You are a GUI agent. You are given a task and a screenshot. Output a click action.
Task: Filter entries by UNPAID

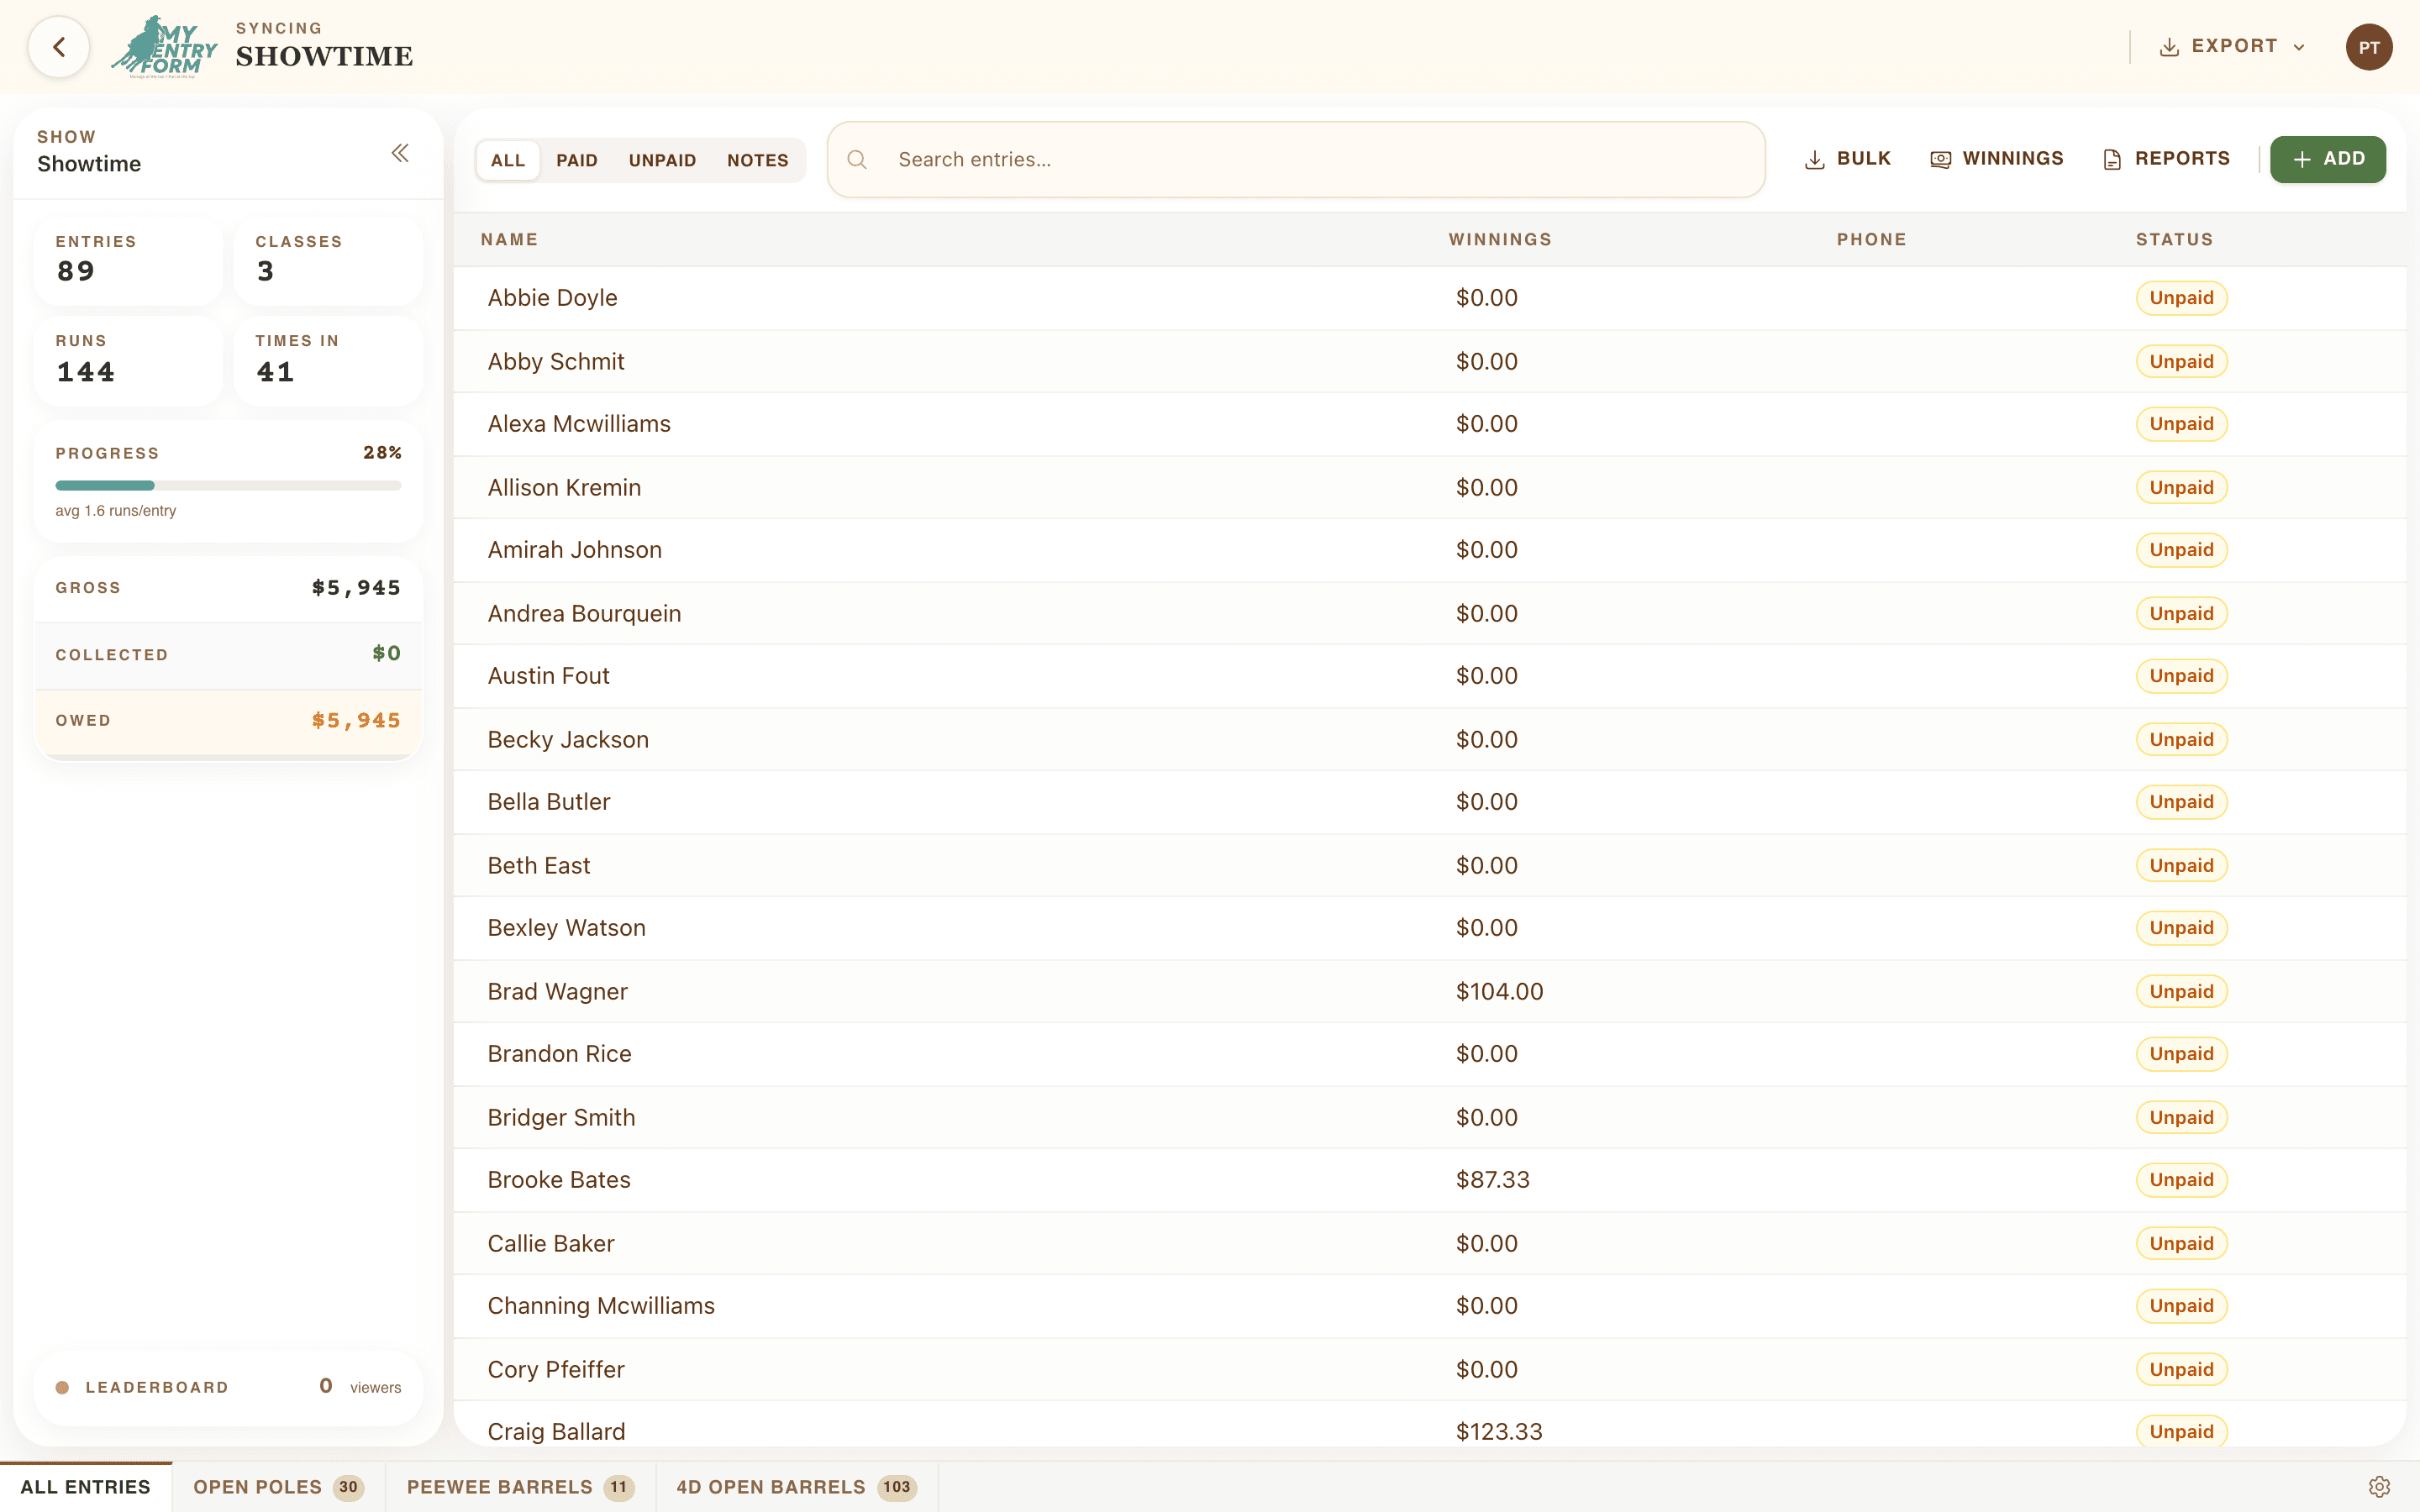click(x=662, y=160)
